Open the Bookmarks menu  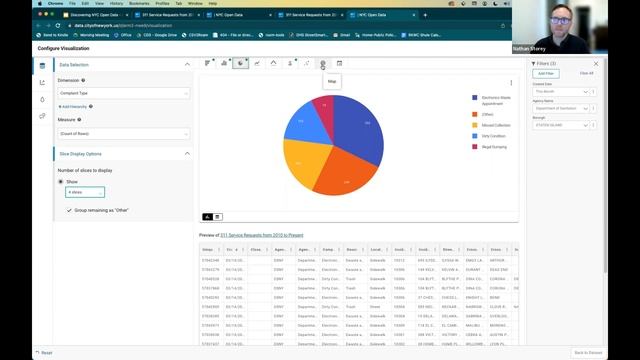click(x=139, y=3)
